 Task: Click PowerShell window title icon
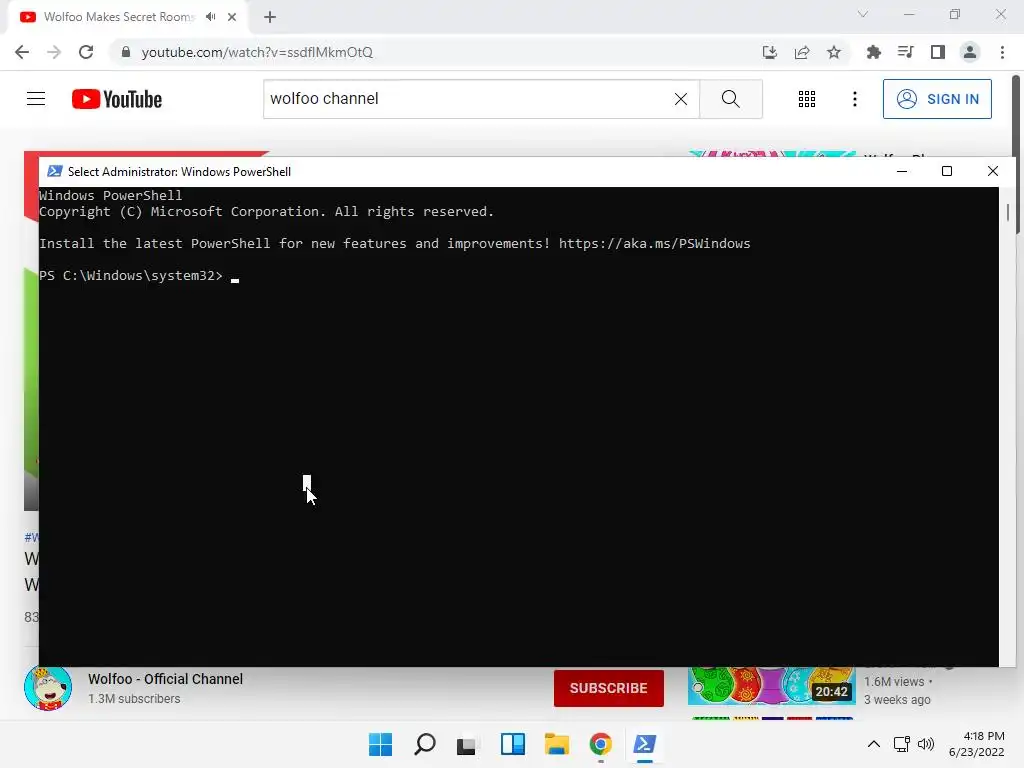tap(55, 171)
